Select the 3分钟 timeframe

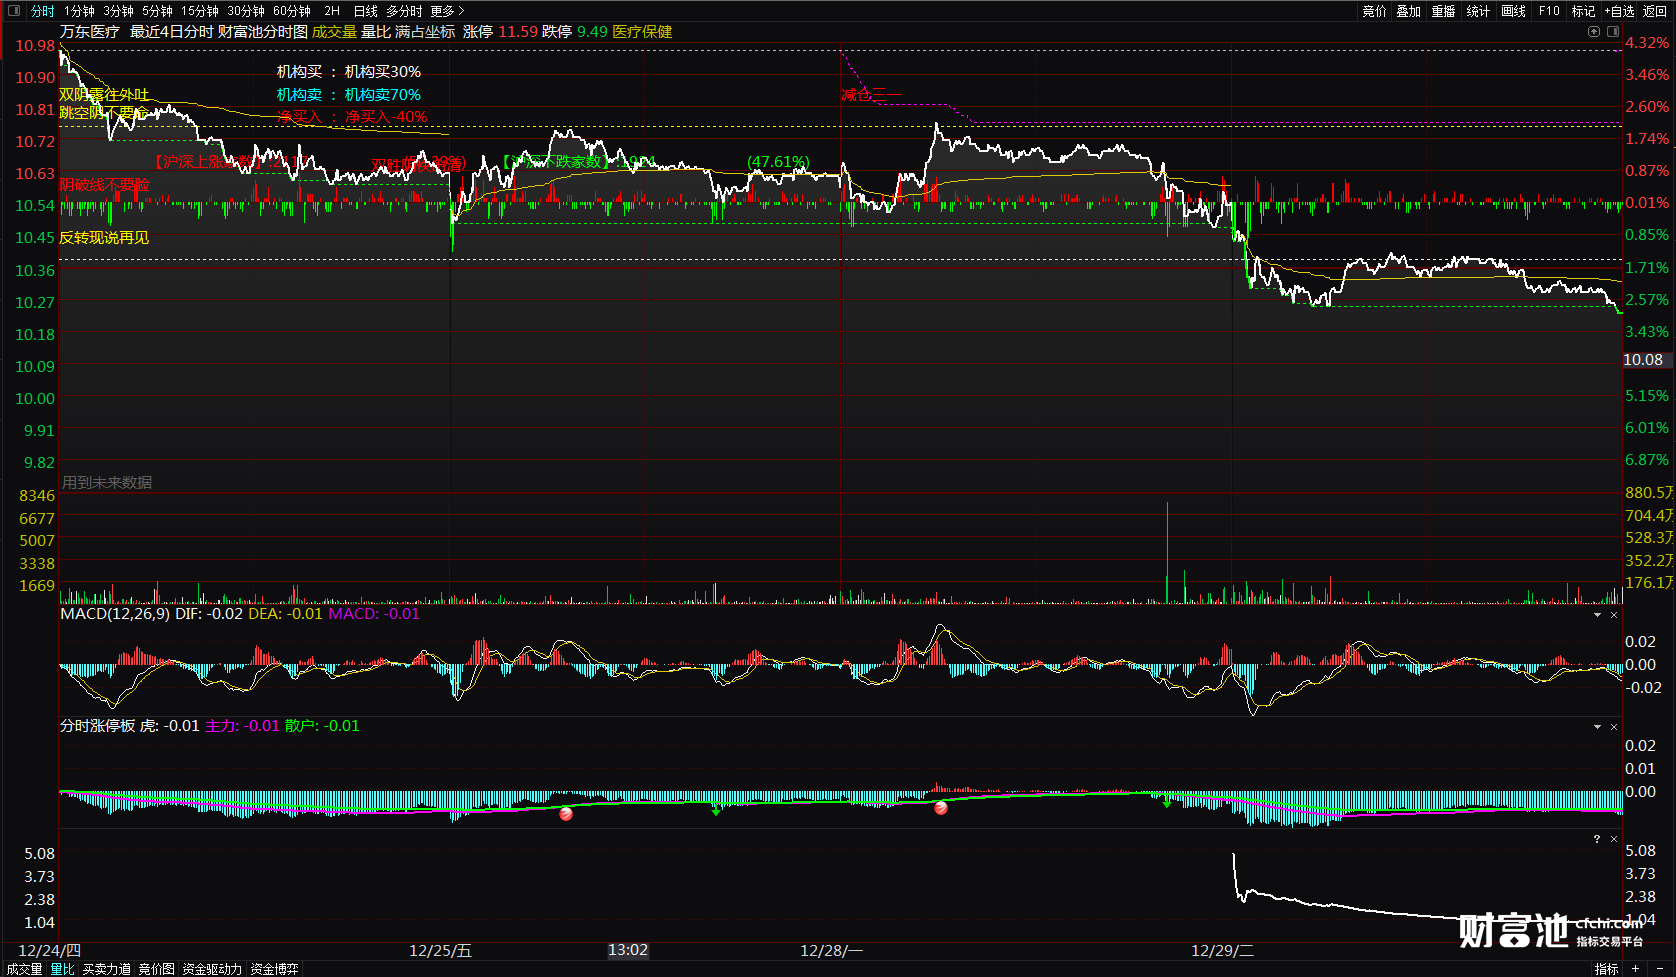[x=118, y=11]
